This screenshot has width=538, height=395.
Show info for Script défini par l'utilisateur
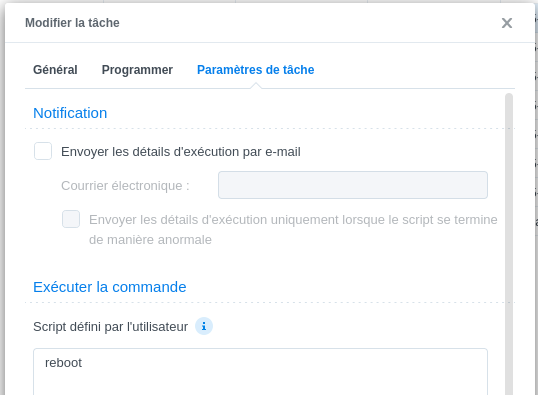(204, 326)
